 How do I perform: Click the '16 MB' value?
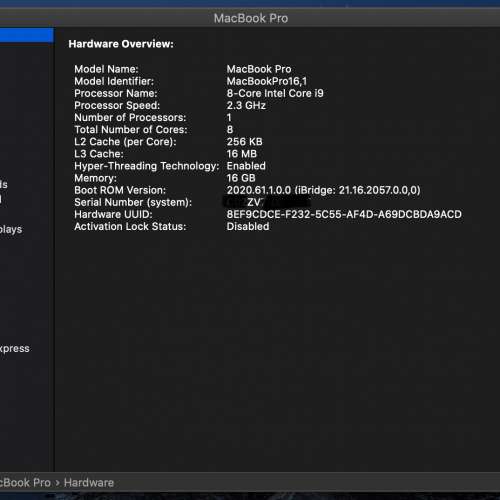242,154
